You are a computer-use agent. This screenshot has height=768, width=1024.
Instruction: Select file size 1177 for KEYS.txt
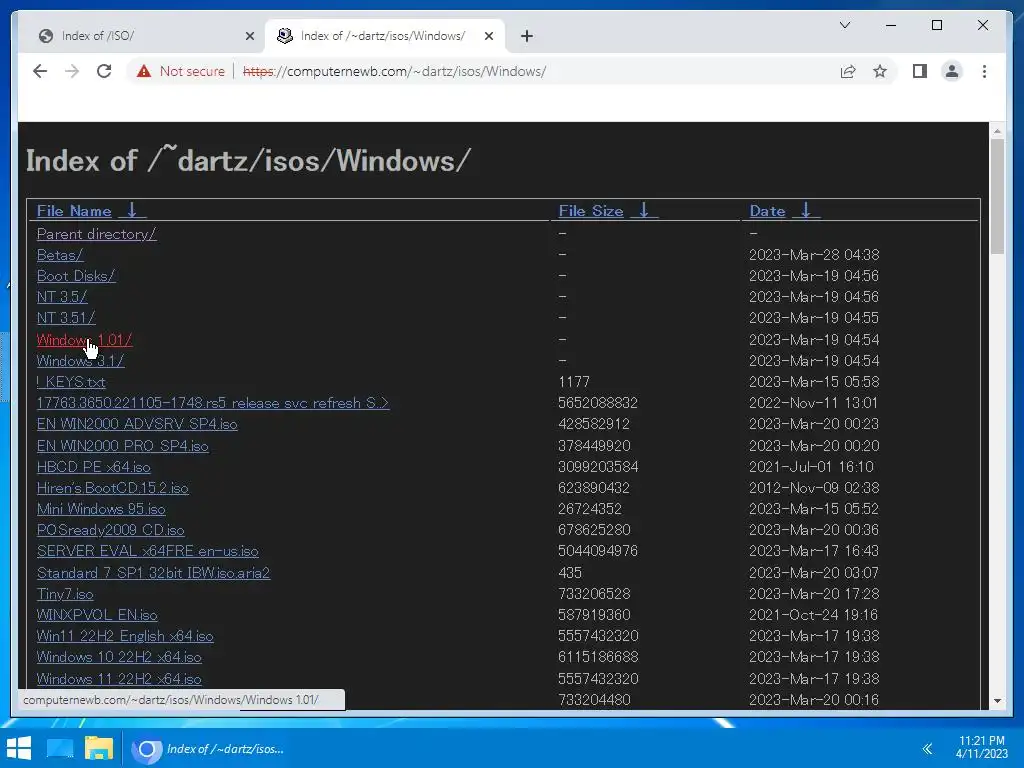point(574,381)
